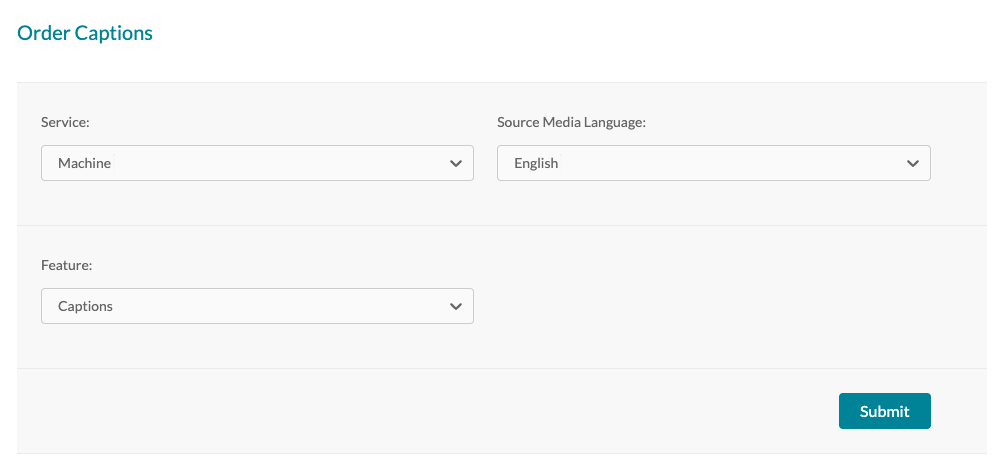This screenshot has width=1001, height=464.
Task: Click the divider line above the Feature section
Action: (x=500, y=225)
